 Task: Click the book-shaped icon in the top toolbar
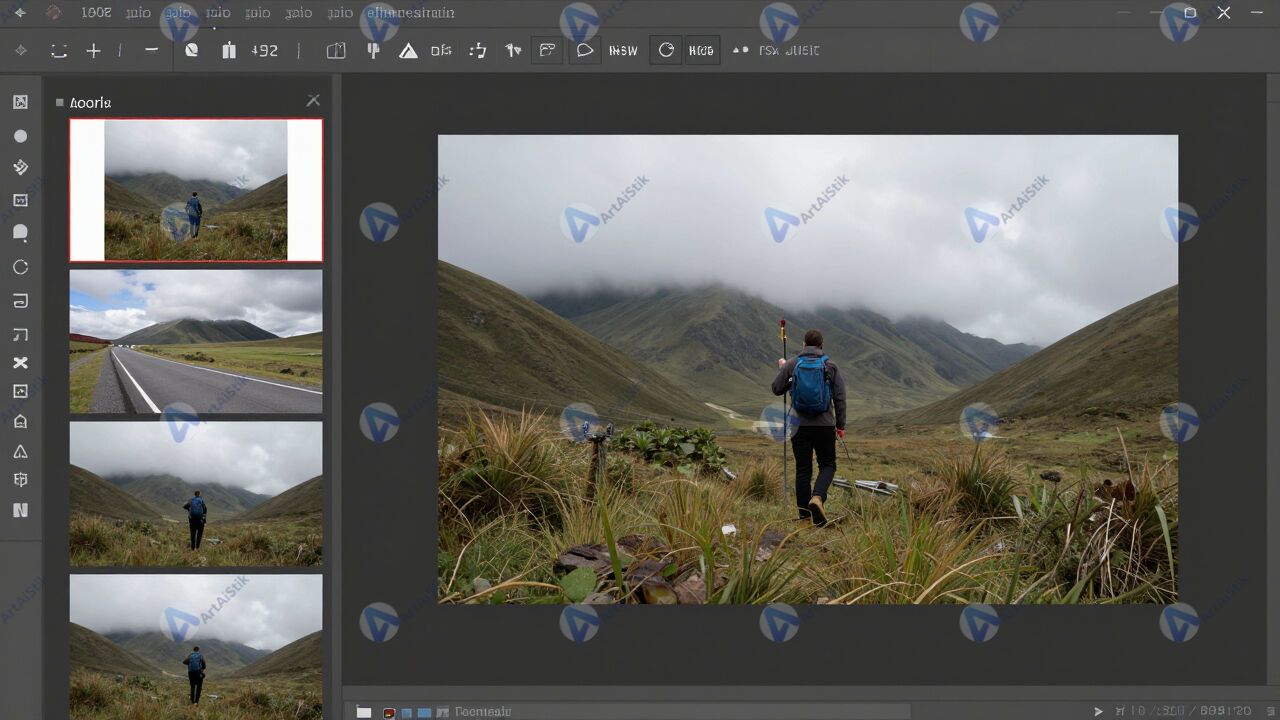[336, 51]
